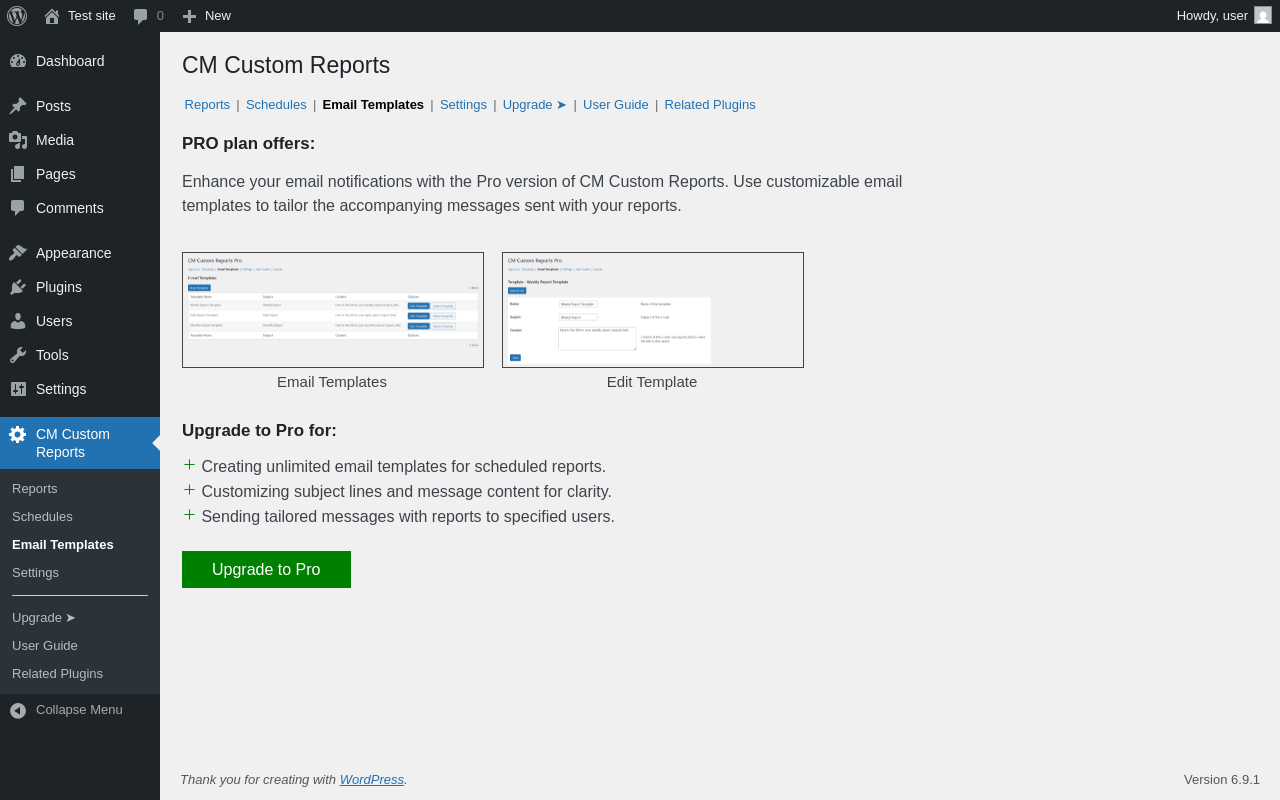Collapse the sidebar menu
Screen dimensions: 1280x800
point(79,710)
